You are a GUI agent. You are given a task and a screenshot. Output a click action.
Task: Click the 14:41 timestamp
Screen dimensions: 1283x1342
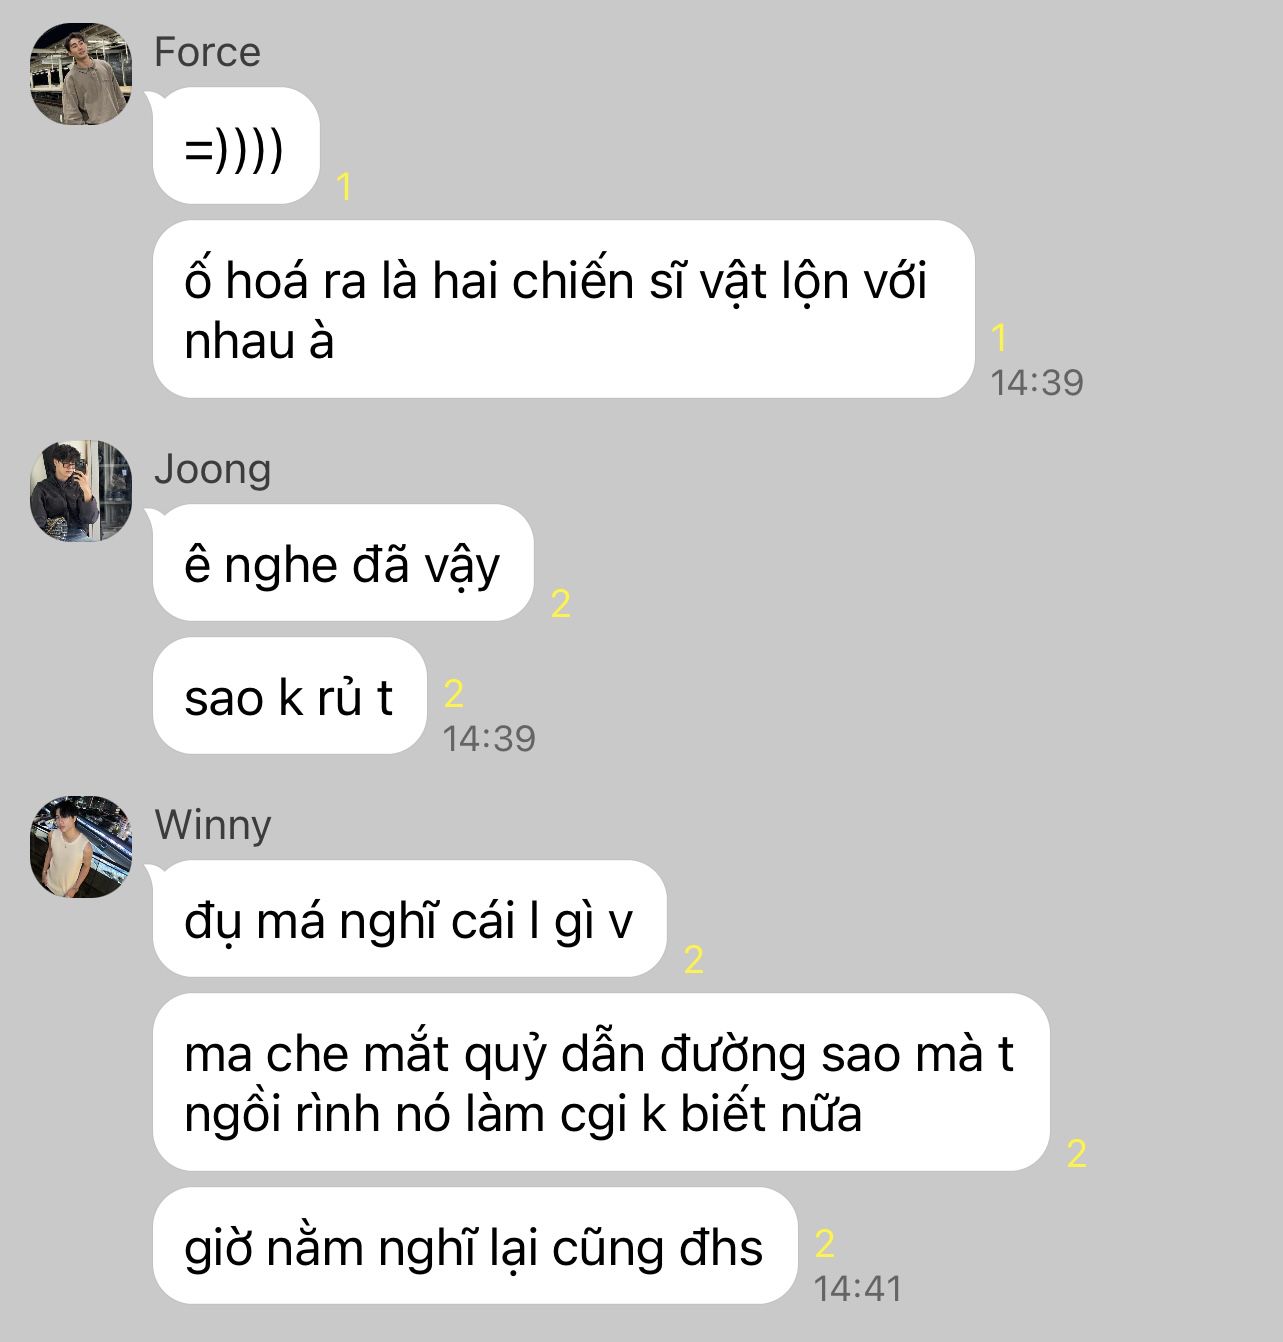[858, 1288]
